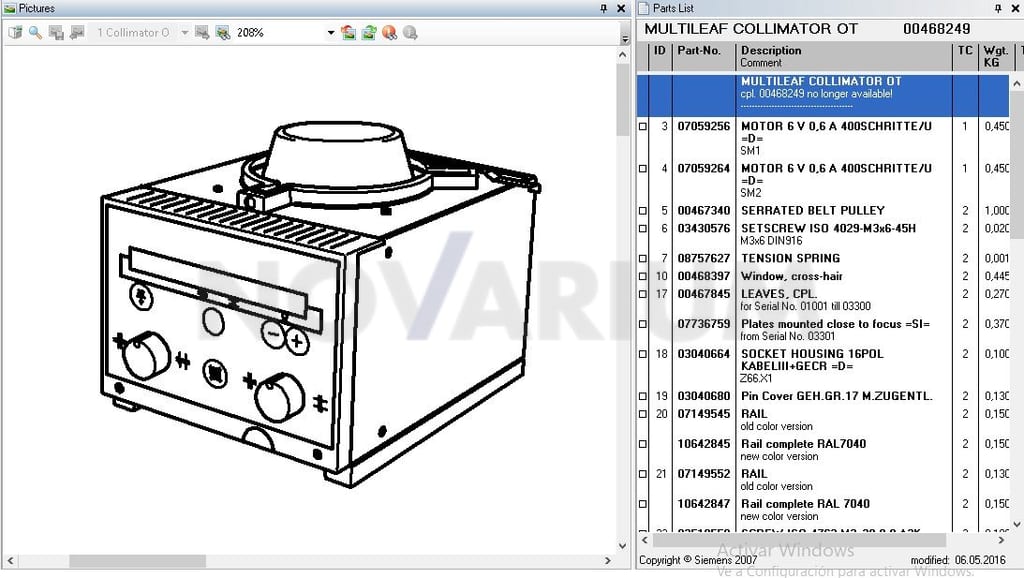The image size is (1024, 578).
Task: Click 'TENSION SPRING' description
Action: [790, 259]
